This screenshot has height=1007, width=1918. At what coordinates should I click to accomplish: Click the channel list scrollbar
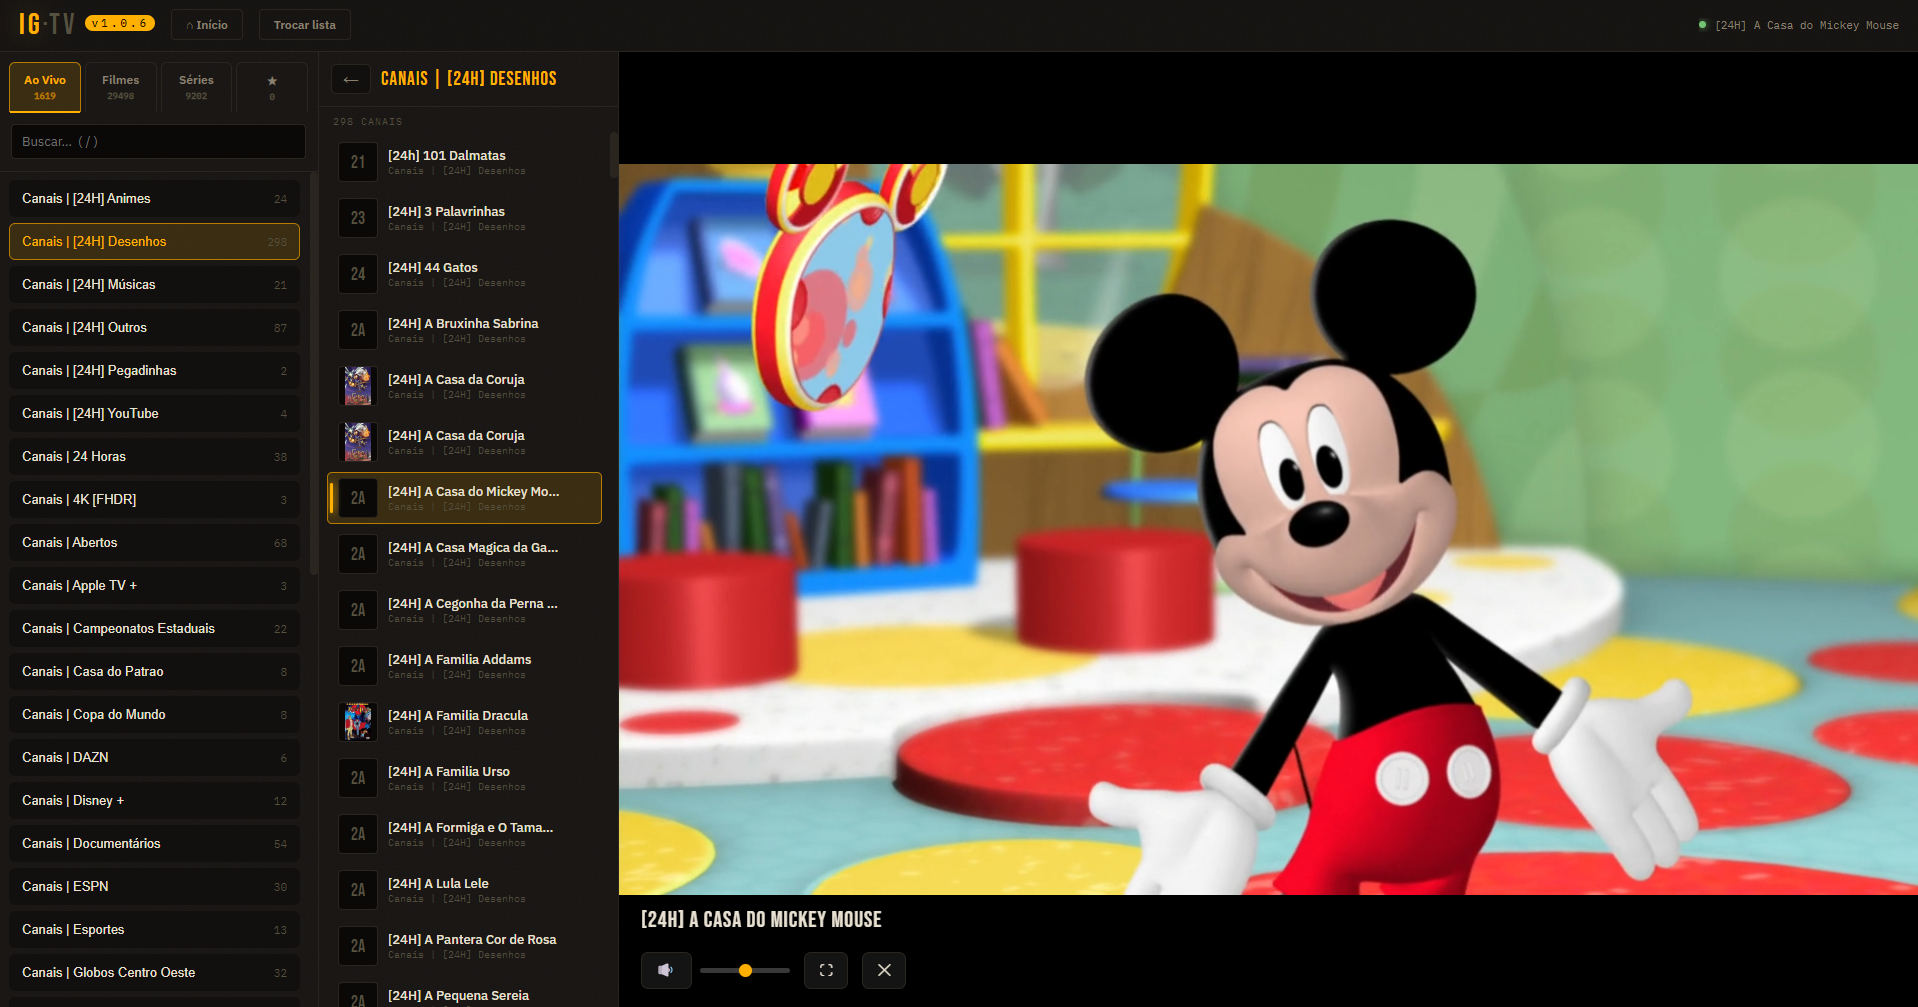click(x=613, y=155)
